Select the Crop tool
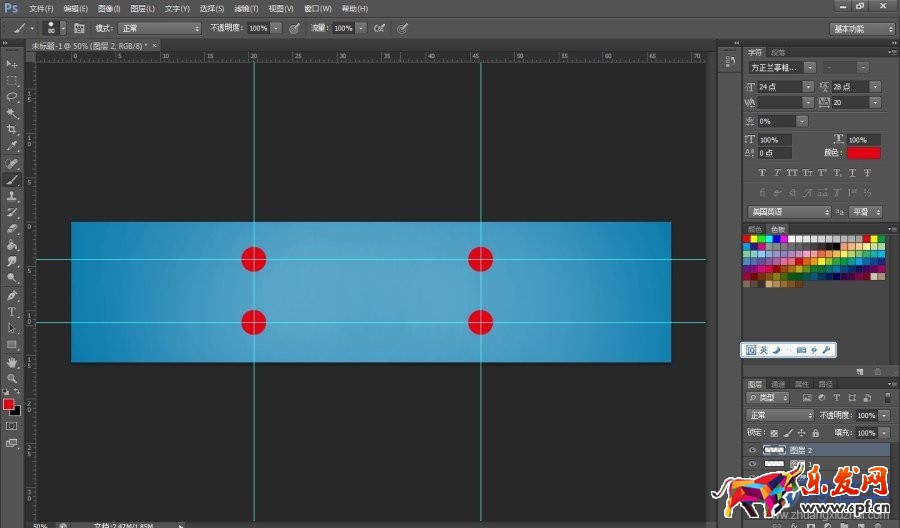The width and height of the screenshot is (900, 528). click(x=13, y=130)
